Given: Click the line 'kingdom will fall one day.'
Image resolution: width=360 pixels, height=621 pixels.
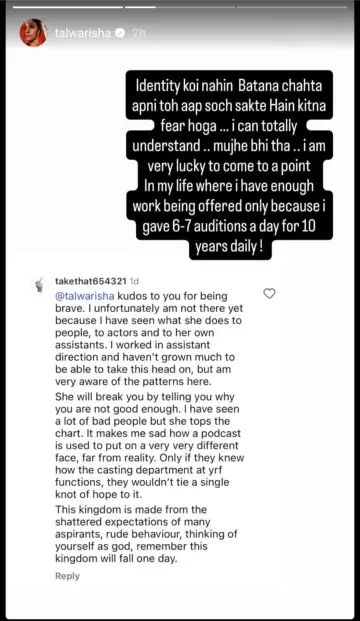Looking at the screenshot, I should coord(116,558).
